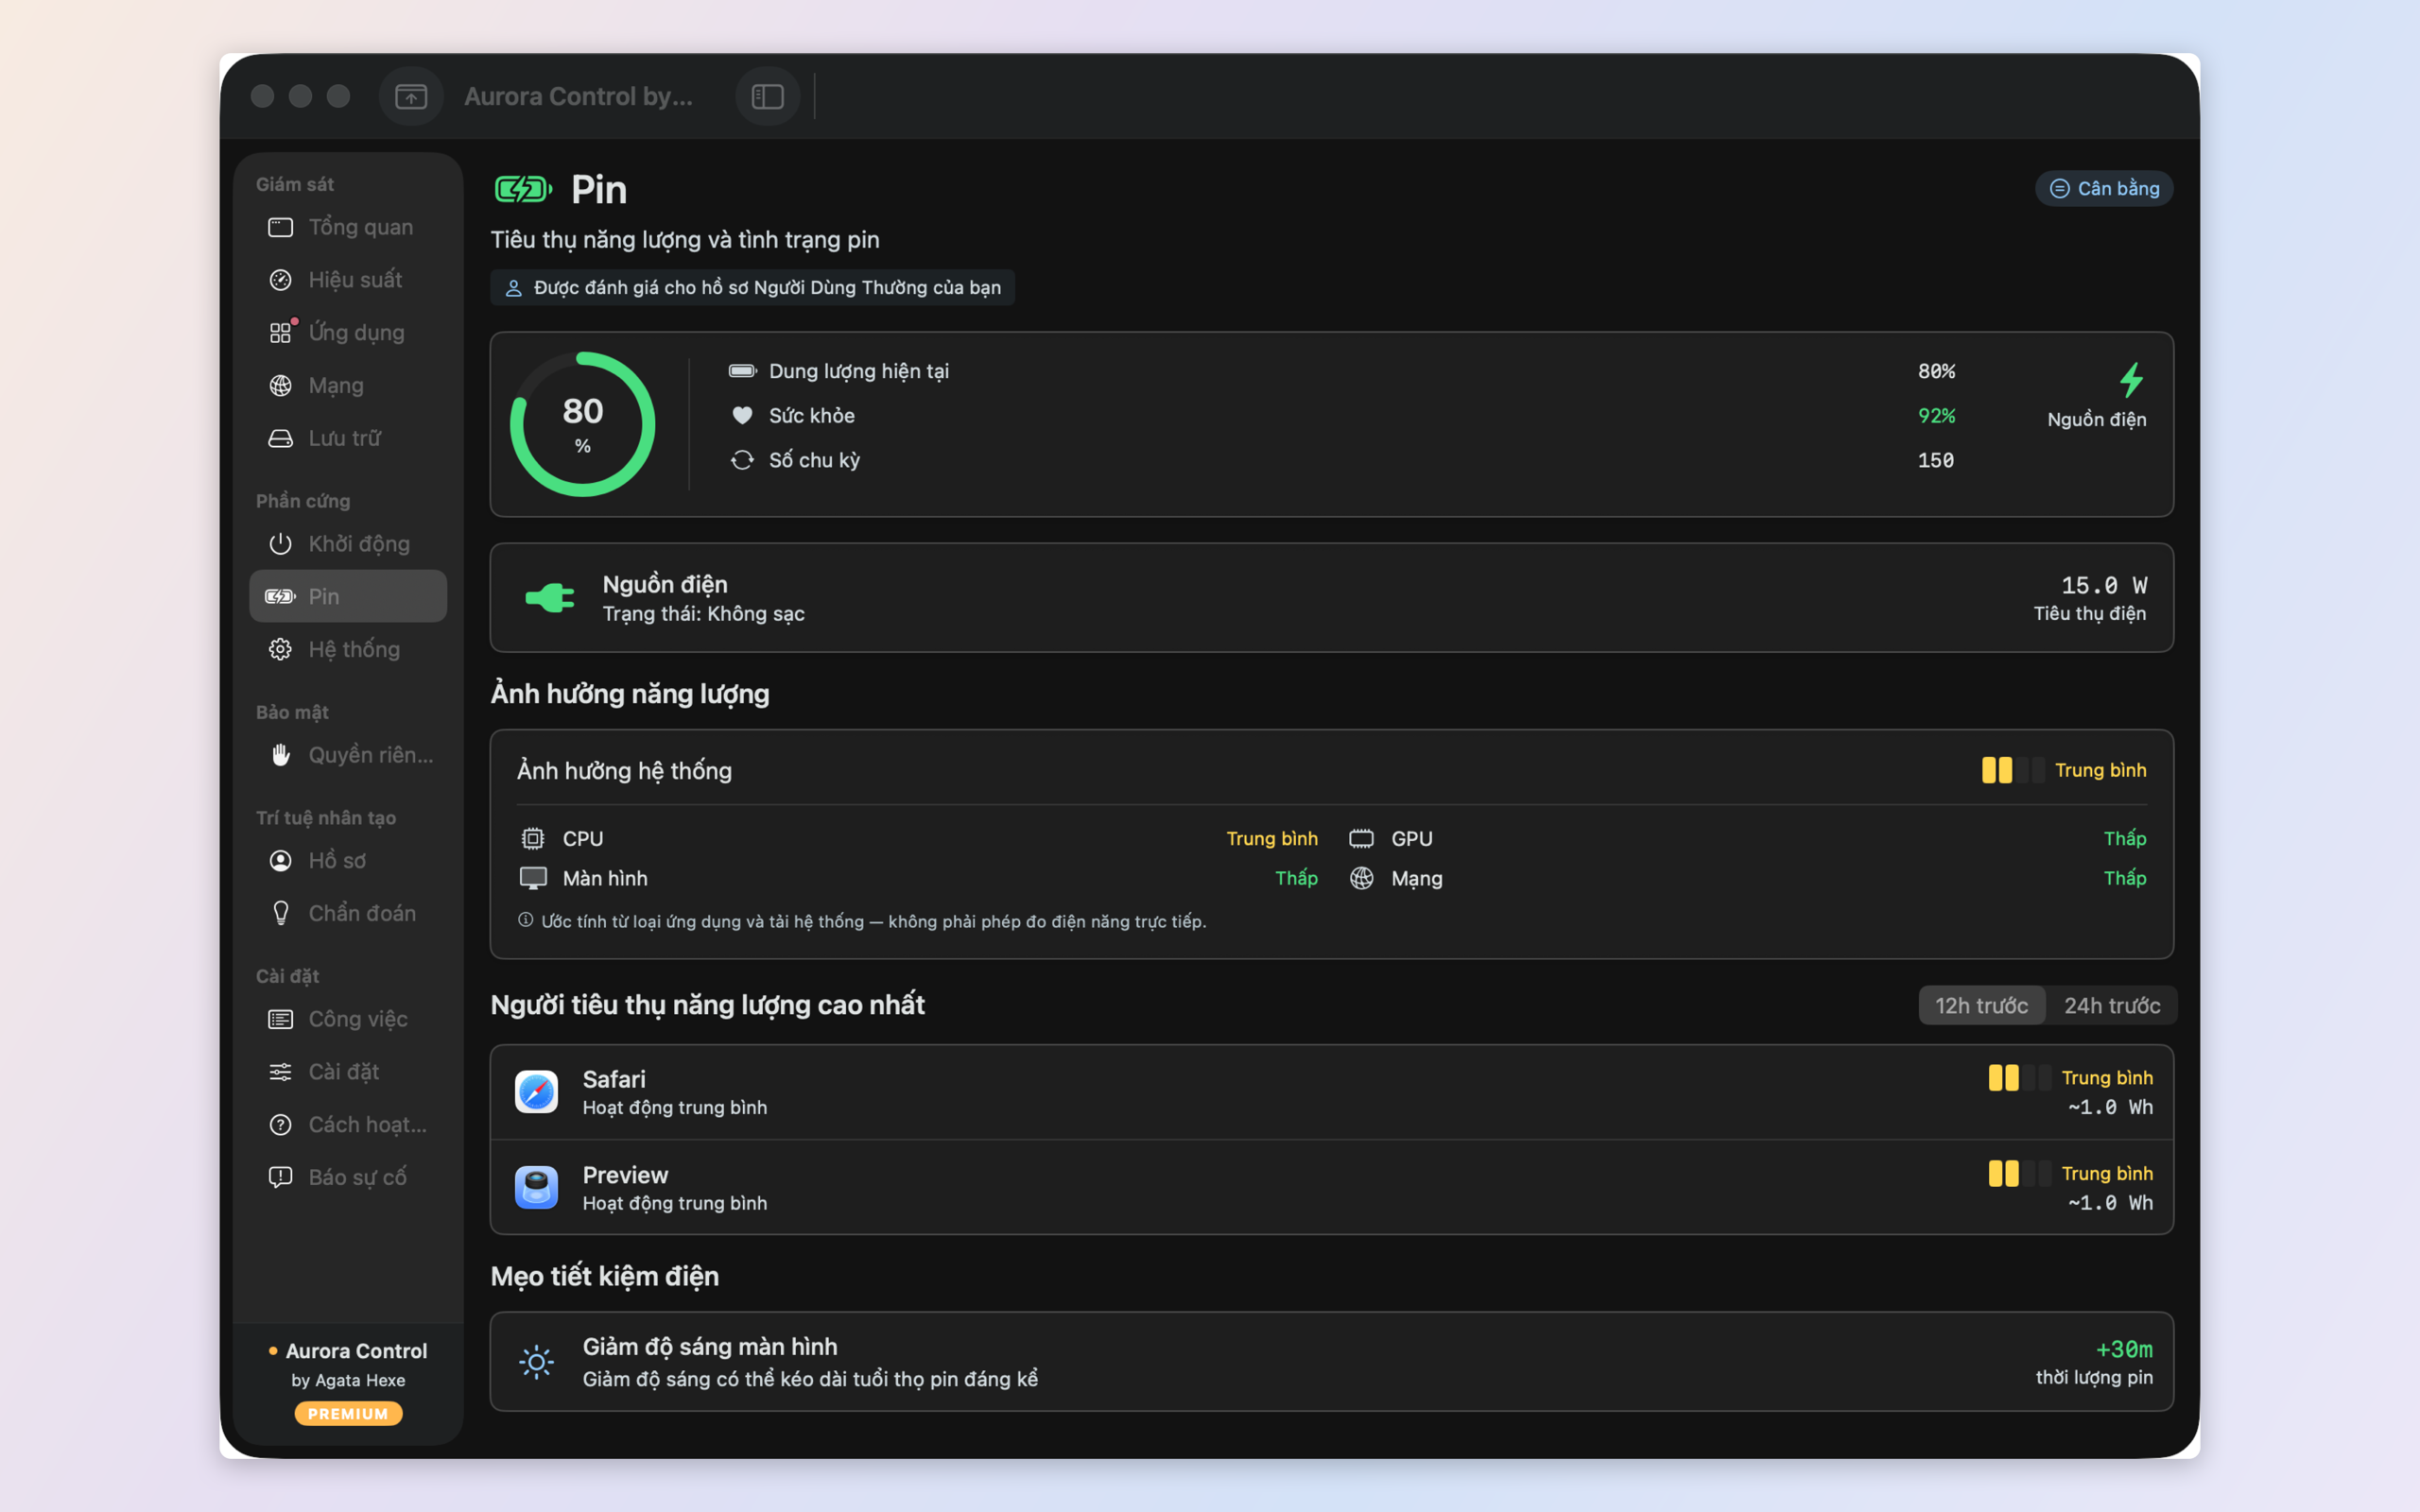The width and height of the screenshot is (2420, 1512).
Task: Click the Cân bằng mode button
Action: (x=2104, y=188)
